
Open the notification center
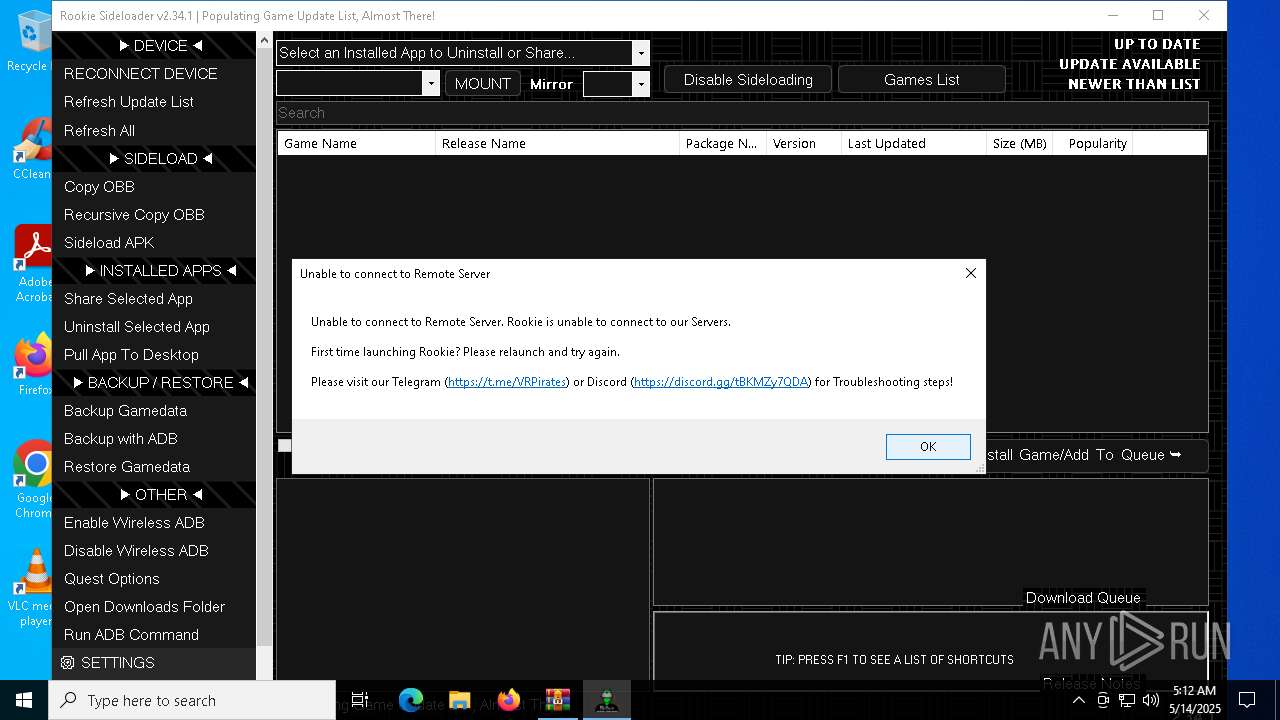1247,700
